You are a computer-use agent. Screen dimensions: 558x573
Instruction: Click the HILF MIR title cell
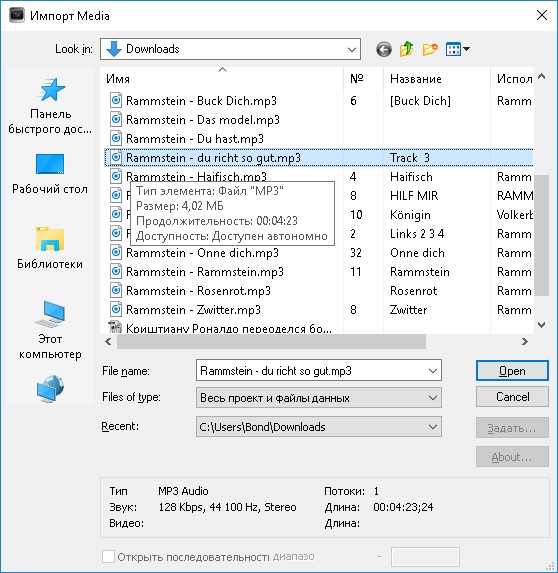click(414, 196)
